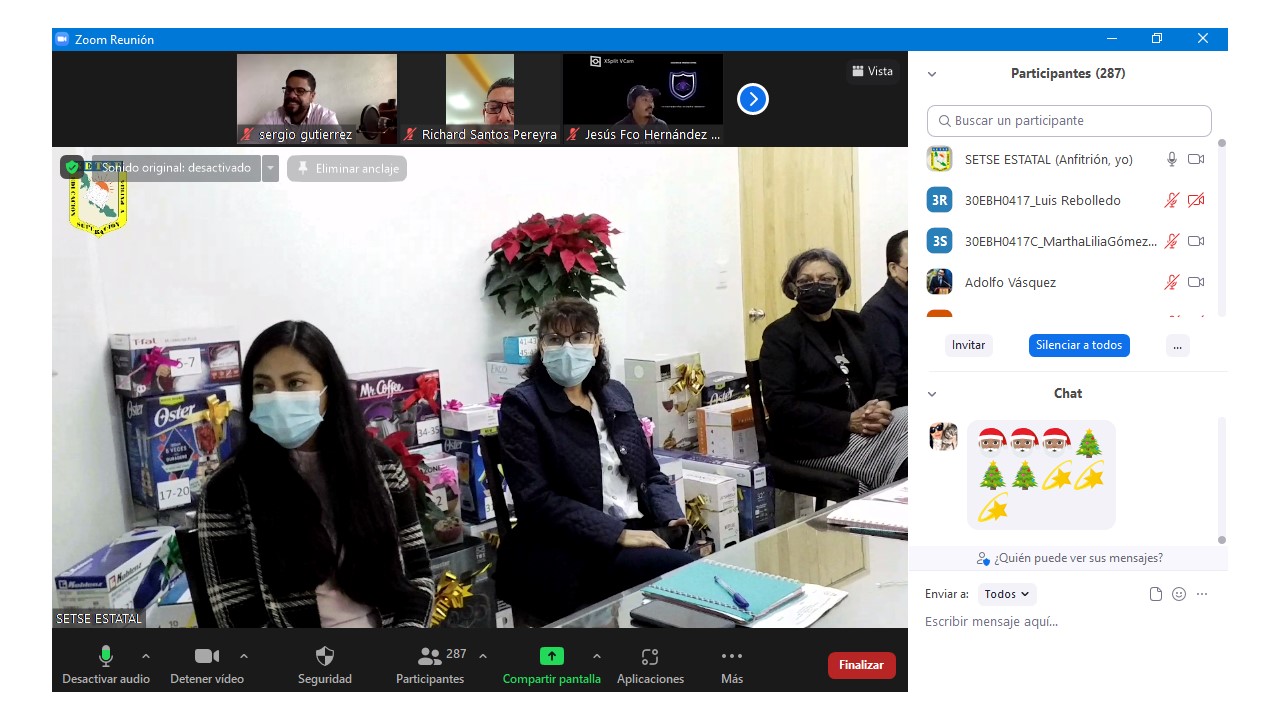Image resolution: width=1280 pixels, height=720 pixels.
Task: Click the file attachment icon in chat
Action: coord(1156,594)
